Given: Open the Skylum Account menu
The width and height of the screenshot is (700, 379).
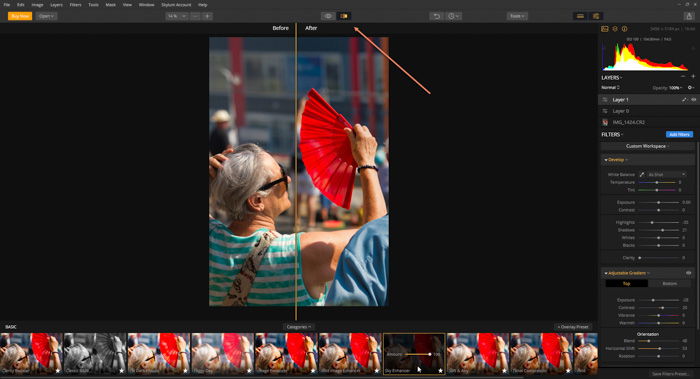Looking at the screenshot, I should pyautogui.click(x=176, y=4).
